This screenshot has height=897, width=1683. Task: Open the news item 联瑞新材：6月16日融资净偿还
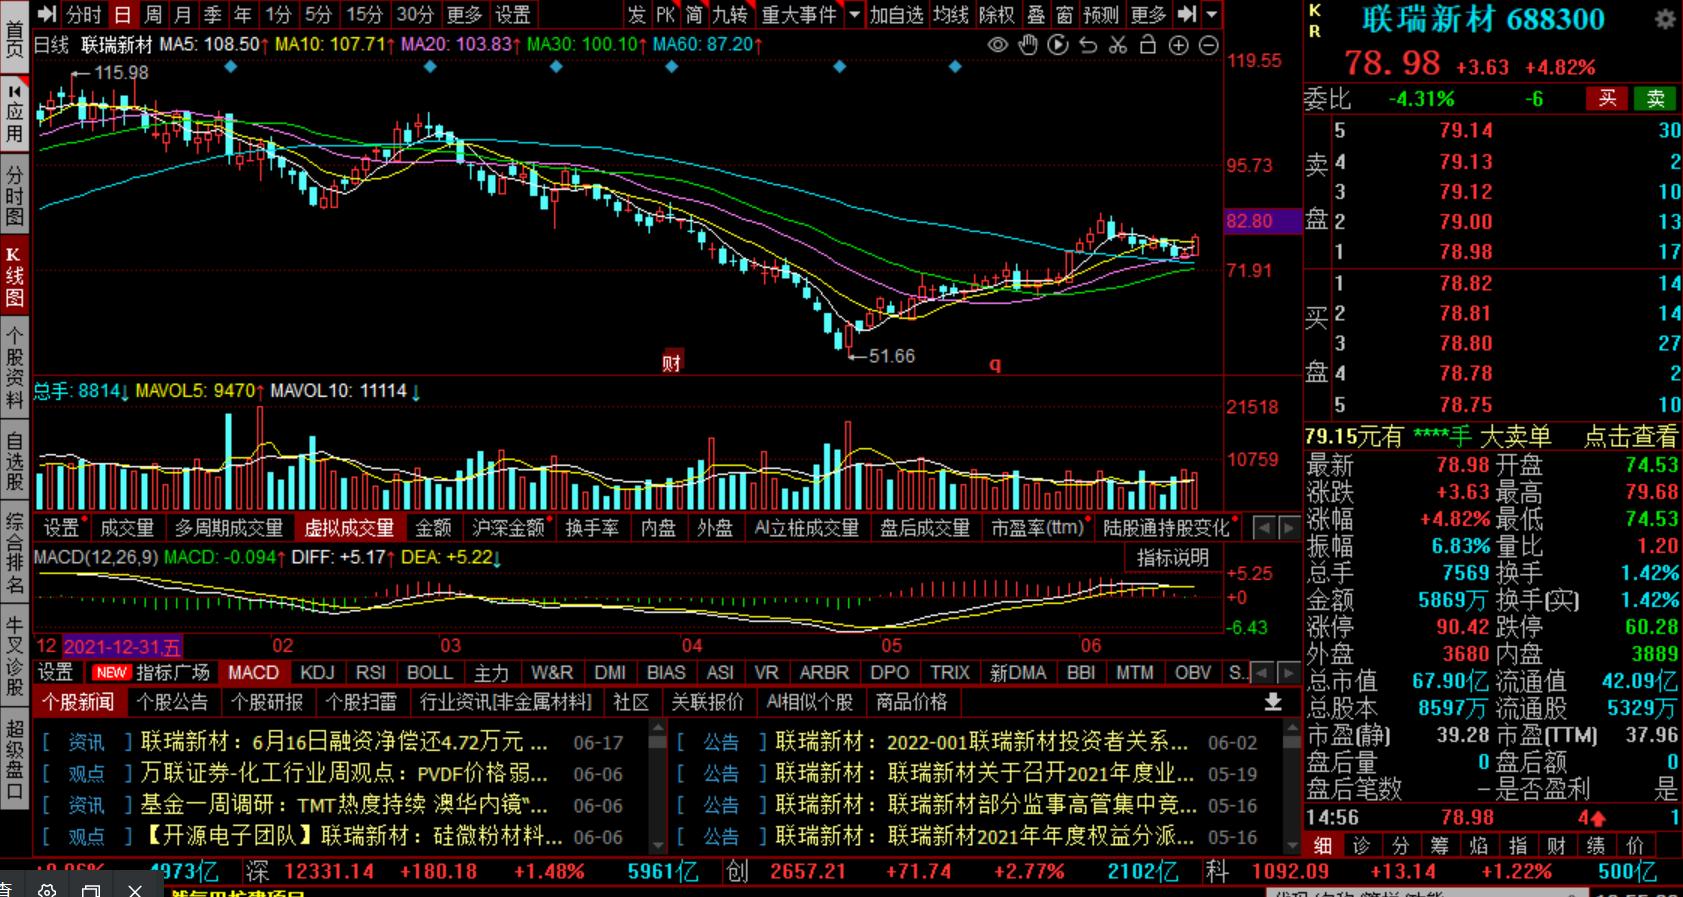[344, 743]
